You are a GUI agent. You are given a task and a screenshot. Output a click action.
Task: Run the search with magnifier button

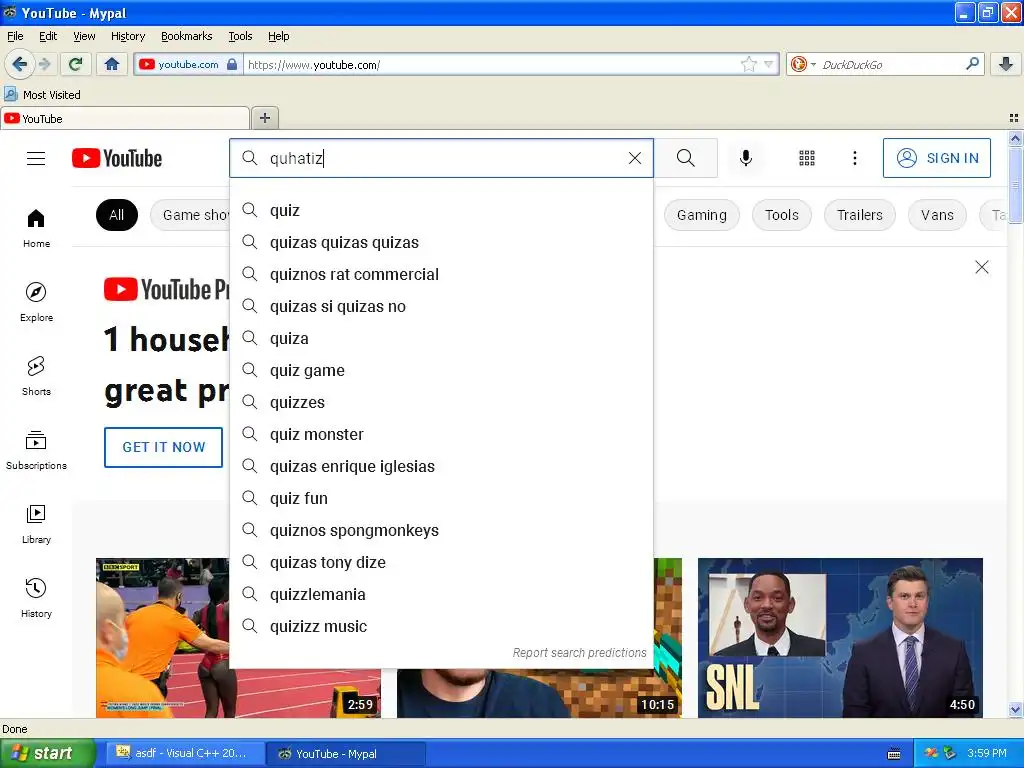(x=686, y=158)
